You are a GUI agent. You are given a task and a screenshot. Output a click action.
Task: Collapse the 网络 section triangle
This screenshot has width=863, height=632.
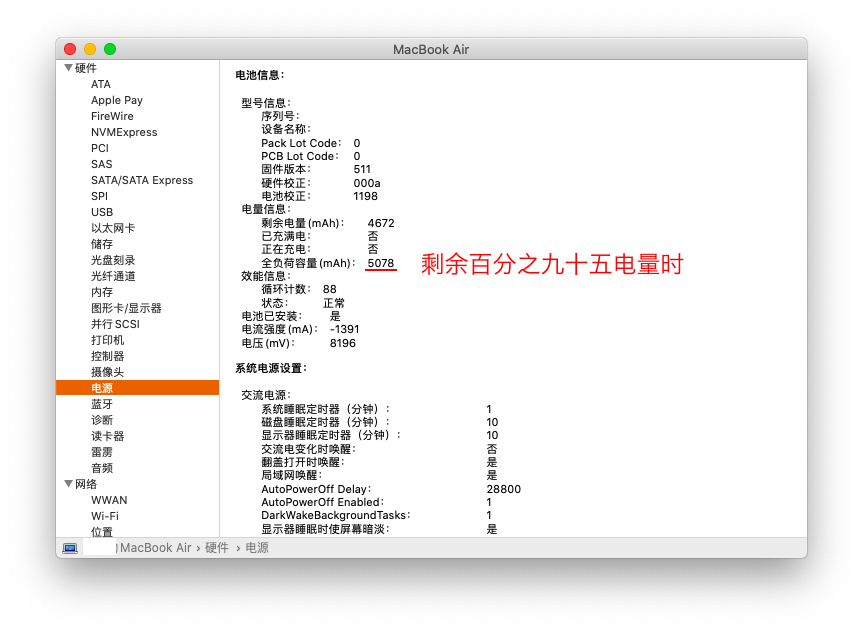[x=68, y=484]
